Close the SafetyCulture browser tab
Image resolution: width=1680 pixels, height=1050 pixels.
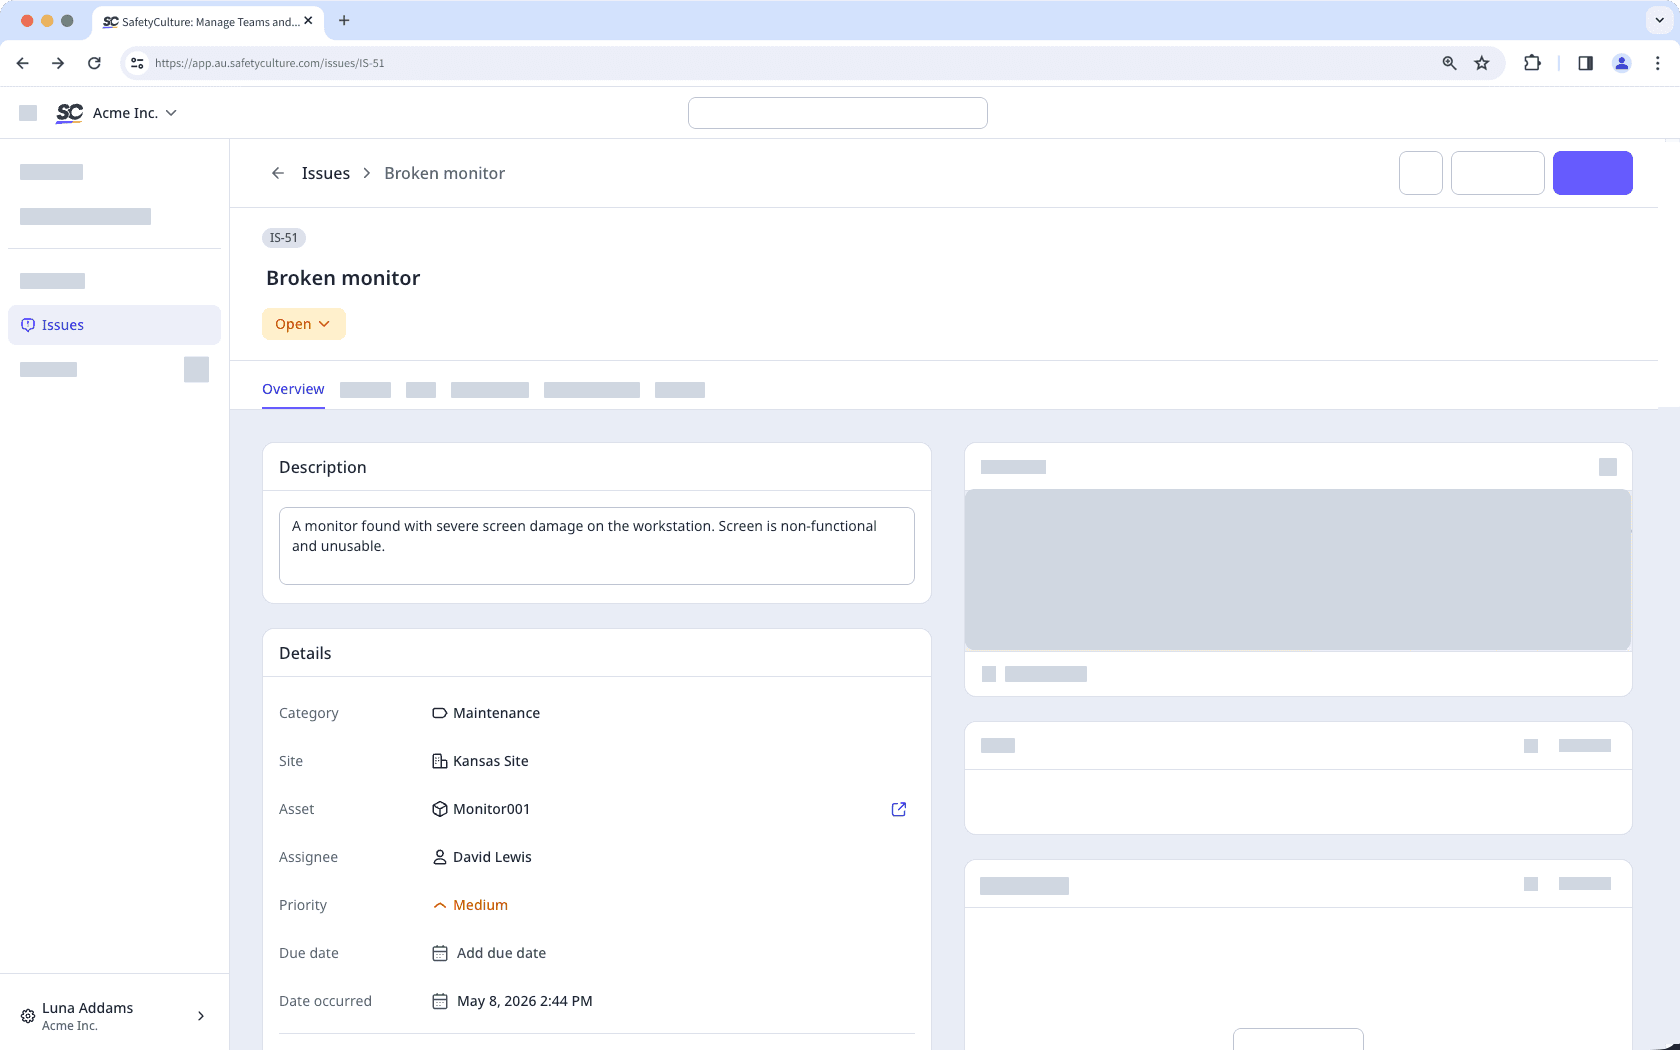(308, 20)
